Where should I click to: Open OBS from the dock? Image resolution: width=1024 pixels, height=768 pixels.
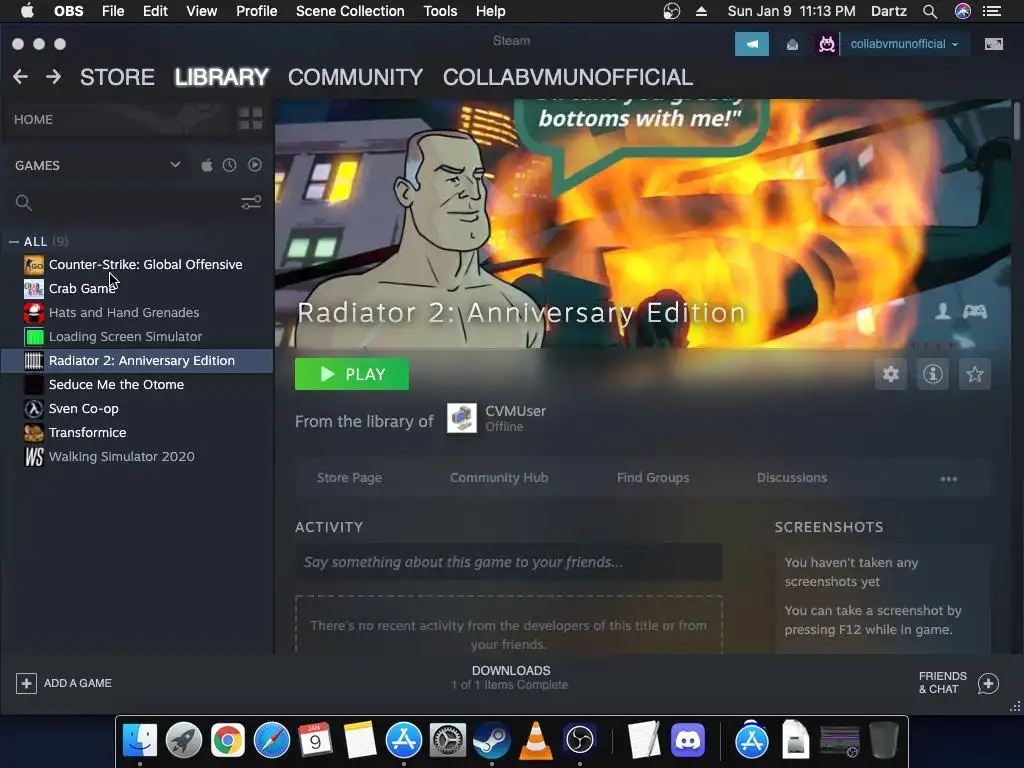[x=580, y=741]
